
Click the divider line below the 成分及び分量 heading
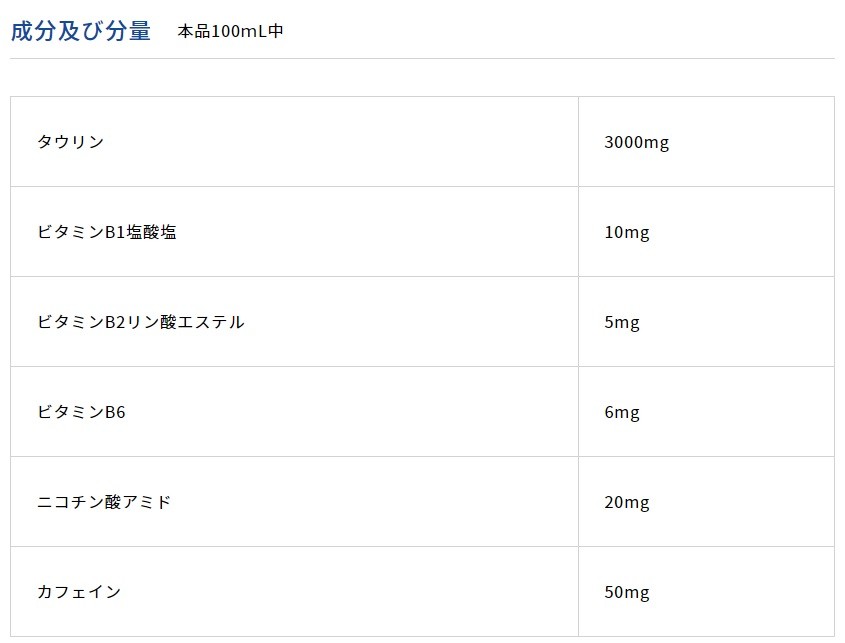[x=422, y=58]
